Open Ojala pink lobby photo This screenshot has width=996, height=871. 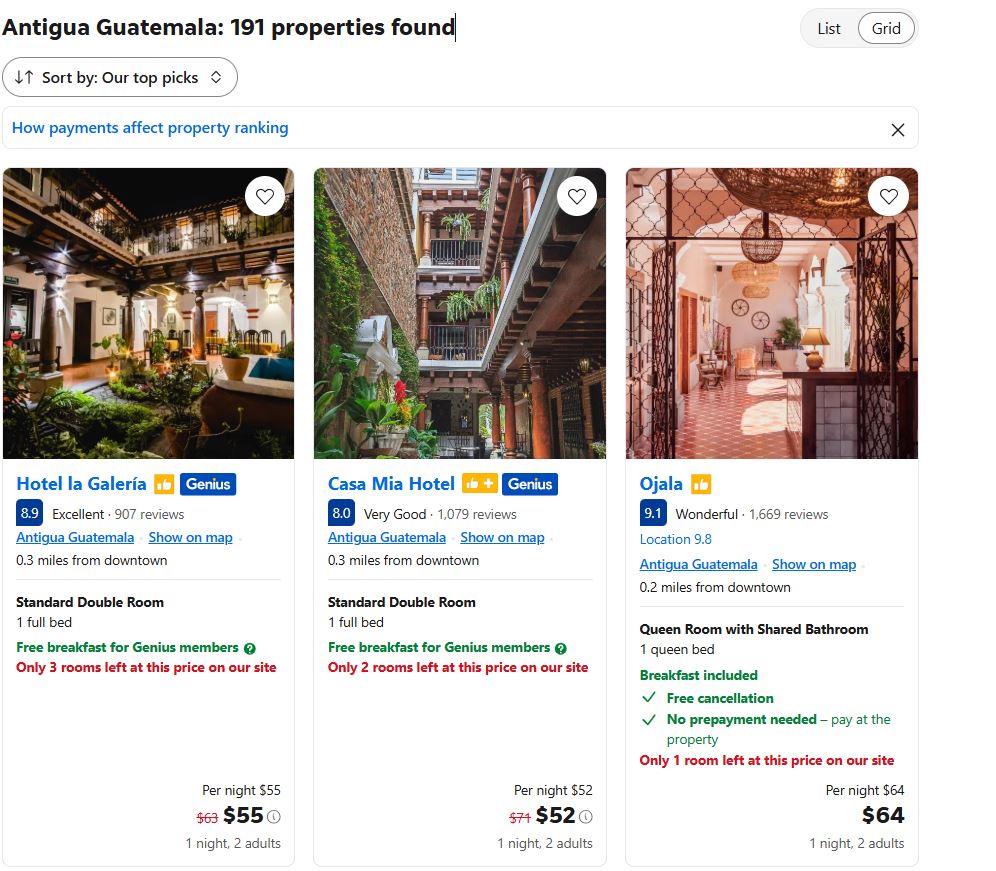[x=772, y=313]
